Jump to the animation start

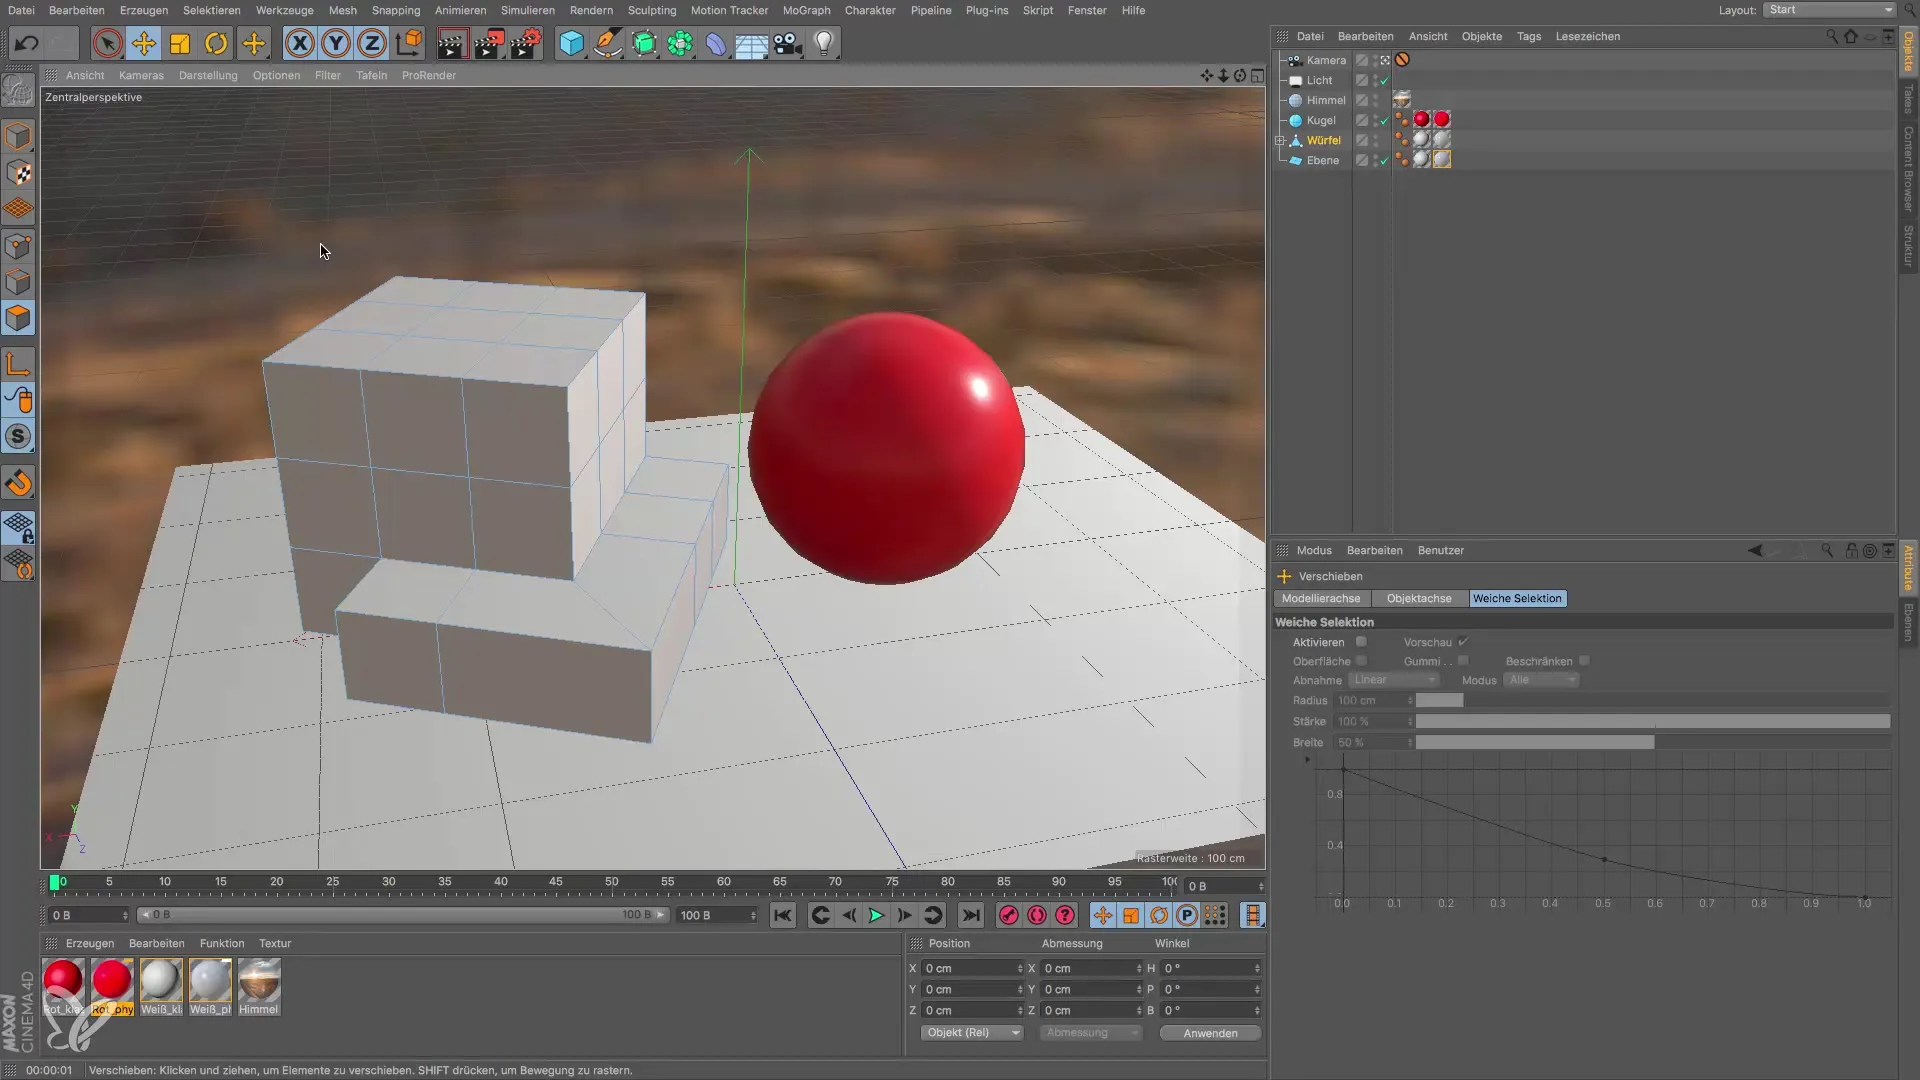pyautogui.click(x=783, y=915)
